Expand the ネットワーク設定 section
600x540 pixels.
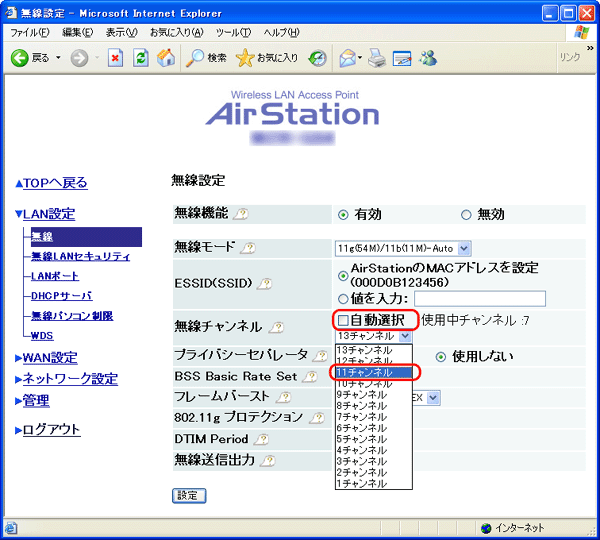18,379
